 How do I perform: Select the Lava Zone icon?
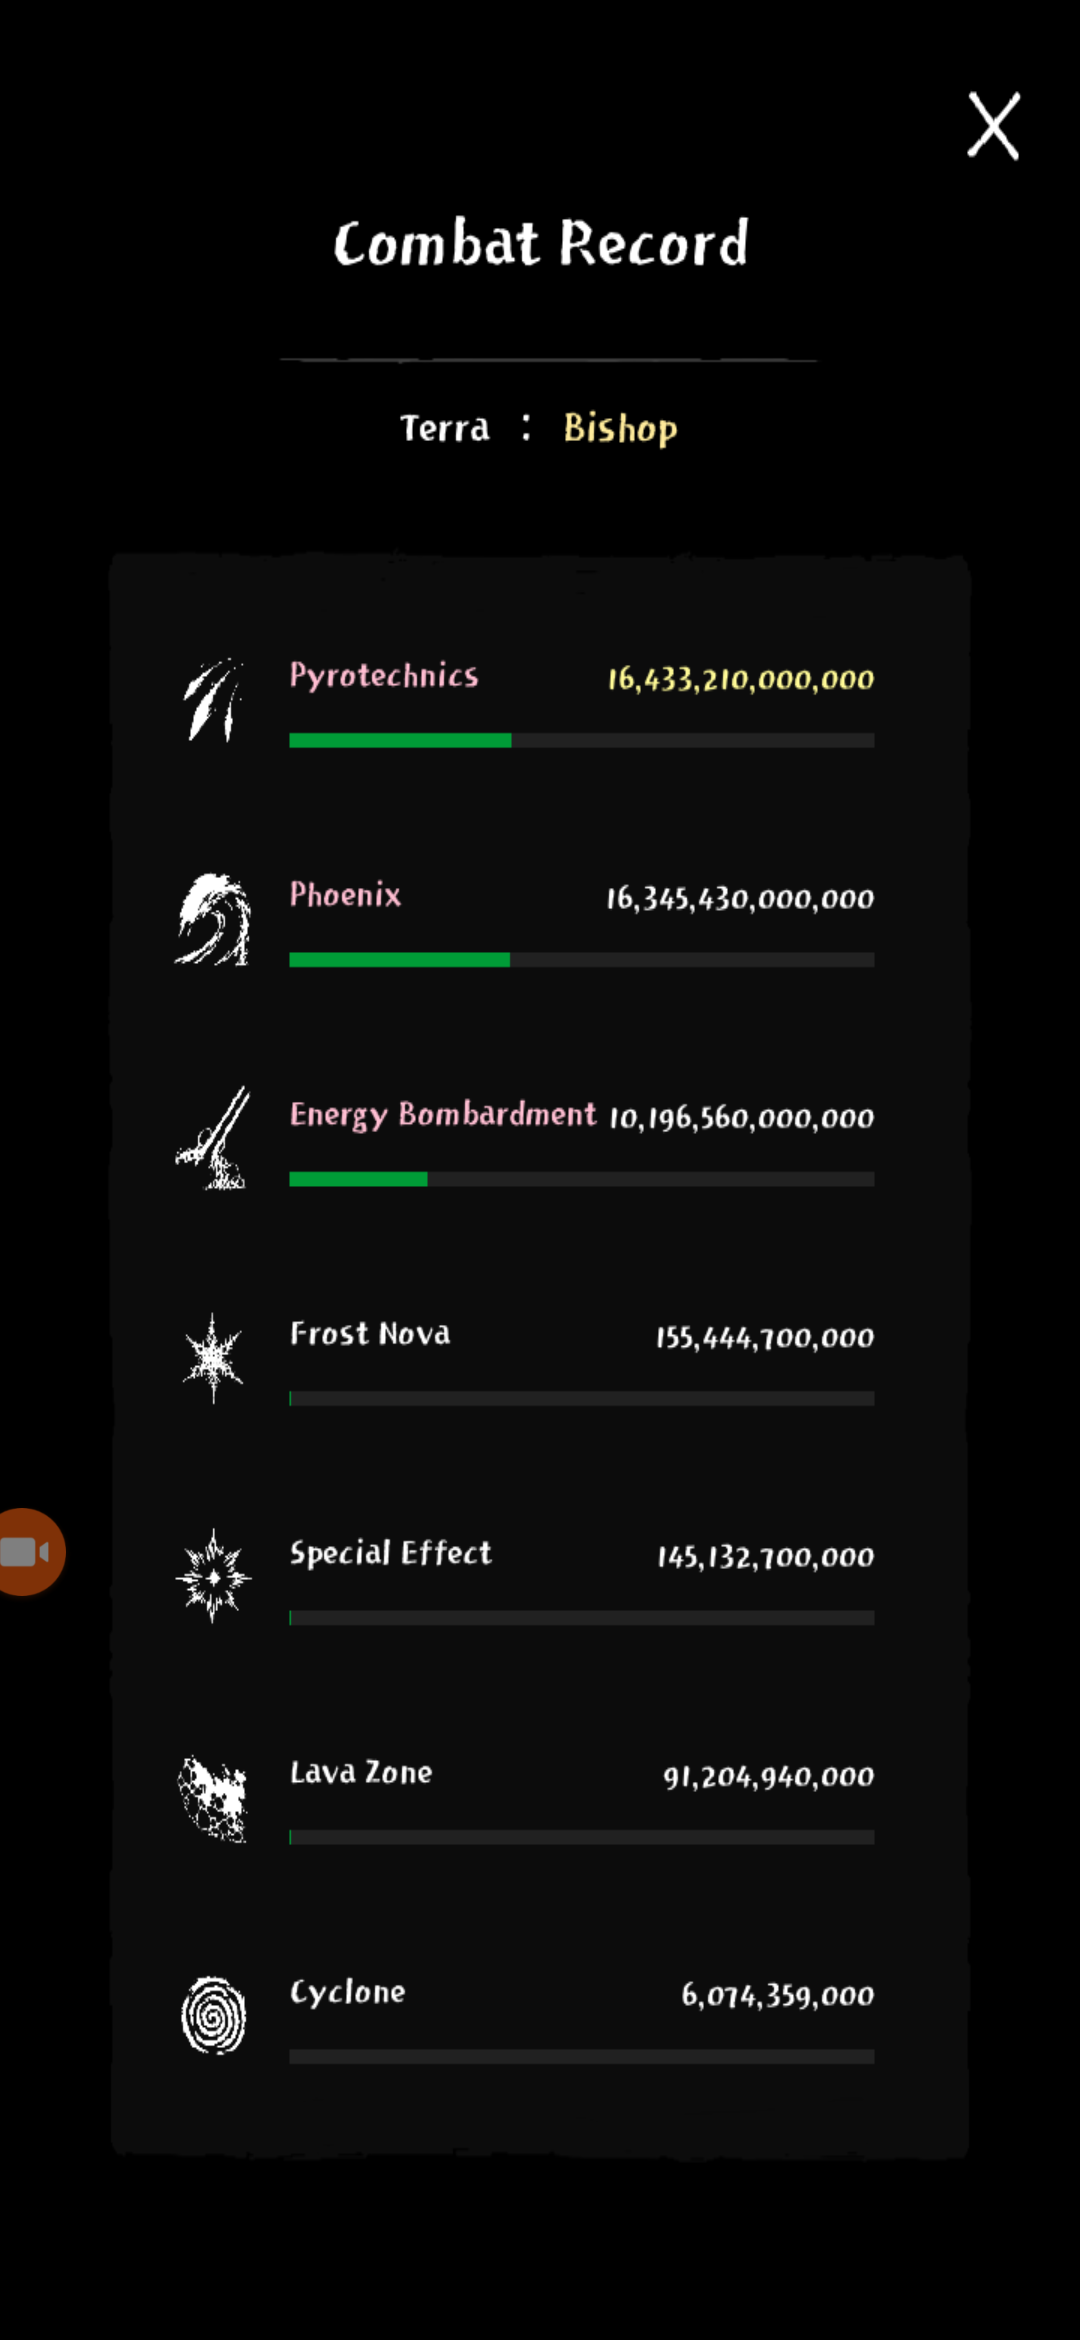click(213, 1798)
